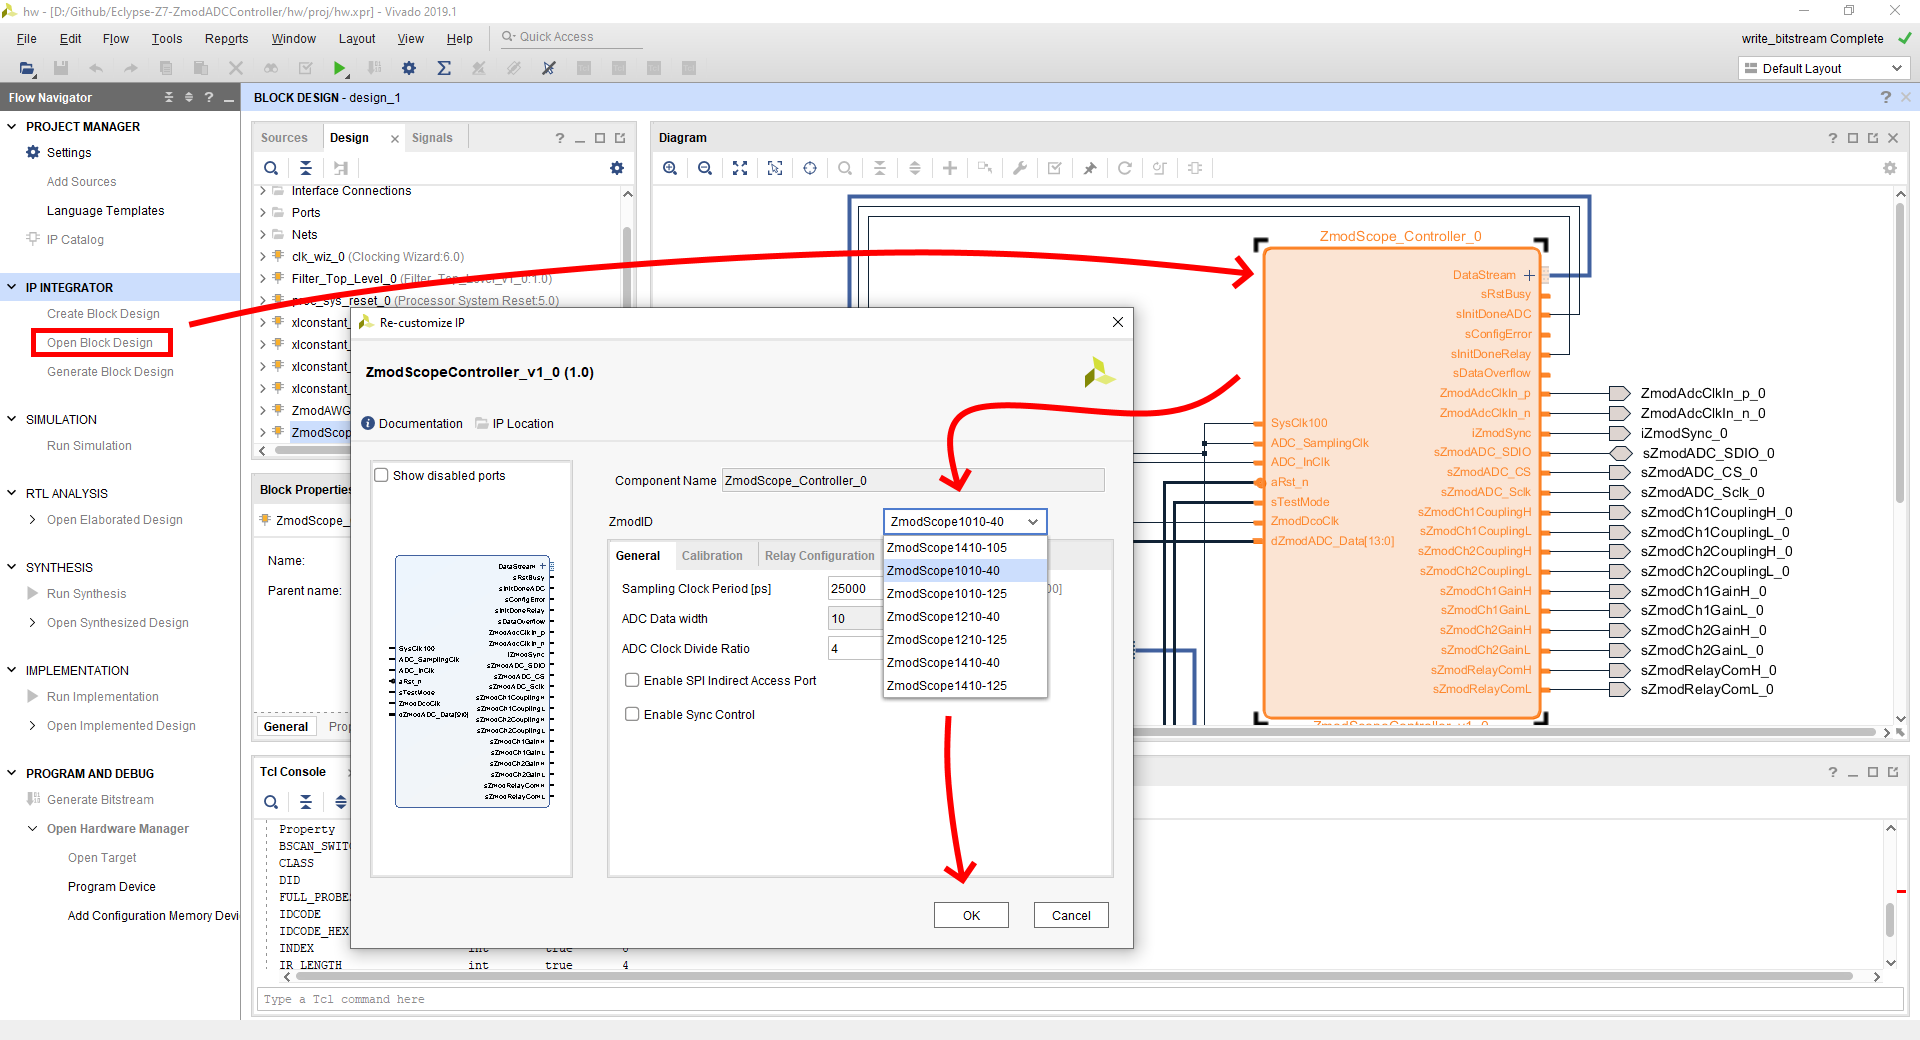Open the Default Layout dropdown

[1823, 68]
